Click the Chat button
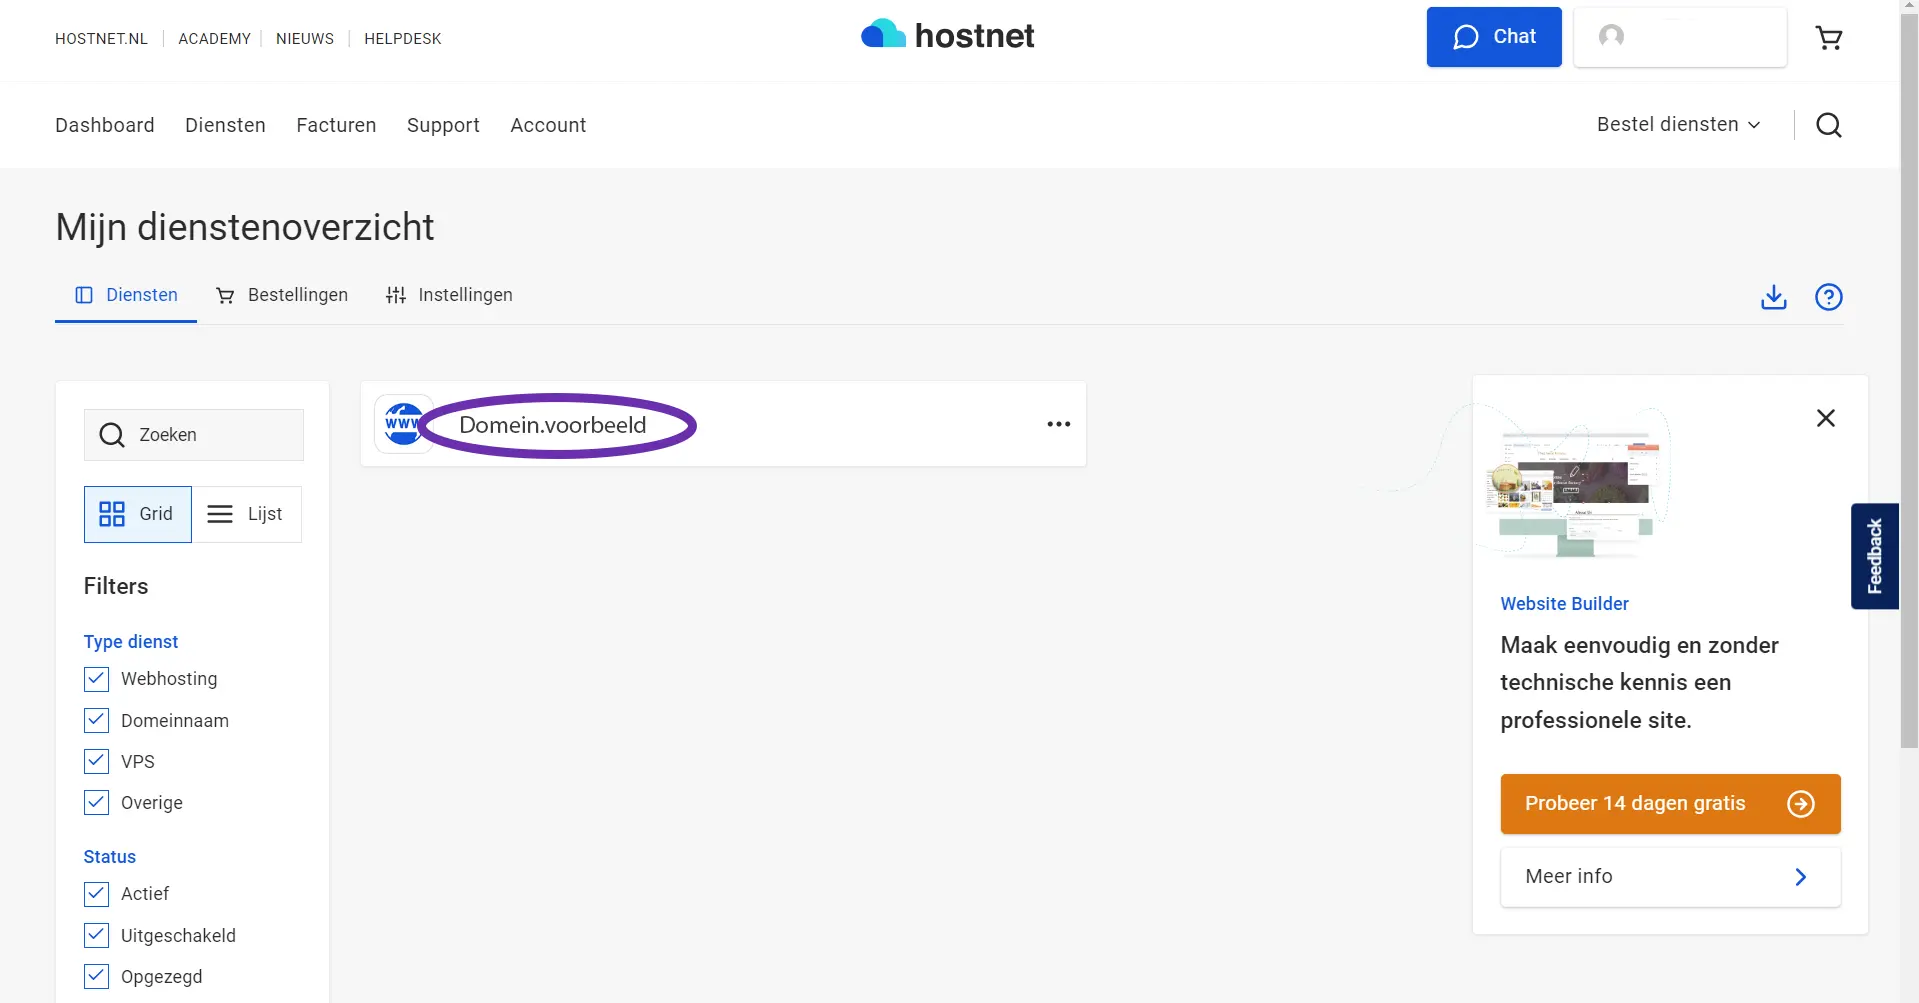The image size is (1919, 1003). (1493, 37)
